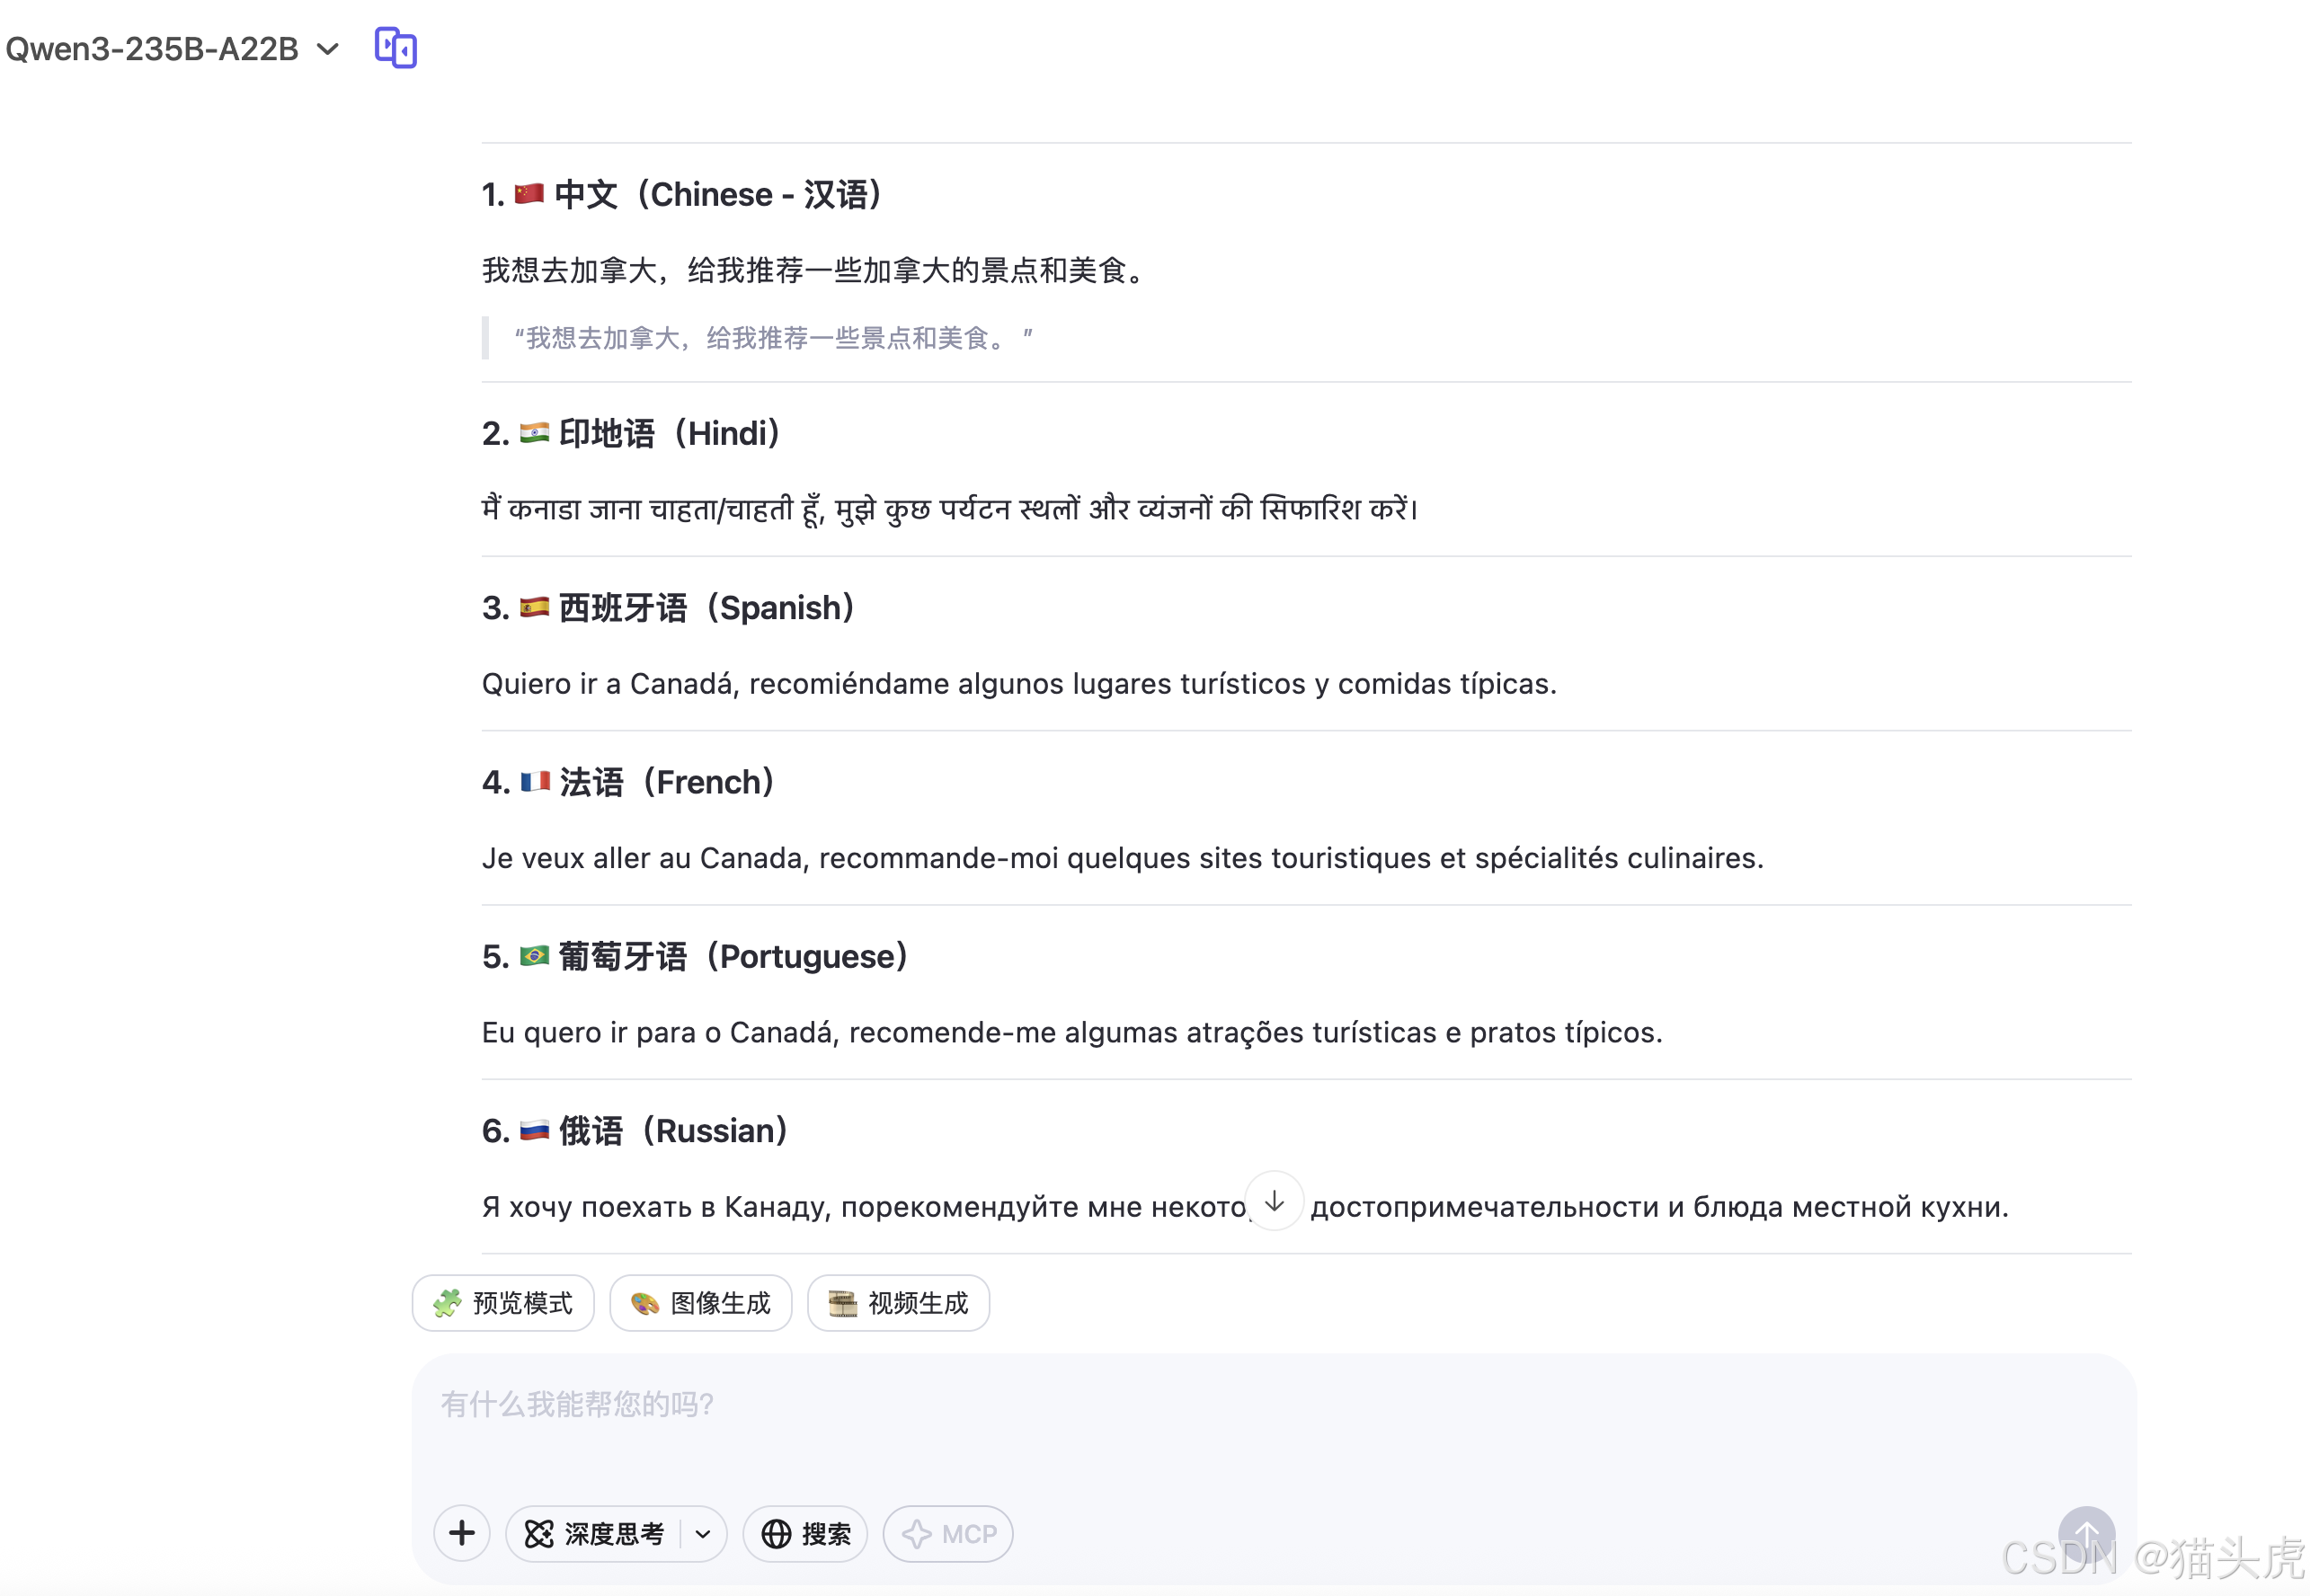Screen dimensions: 2310x1596
Task: Click the Russian flag emoji in heading
Action: click(534, 1130)
